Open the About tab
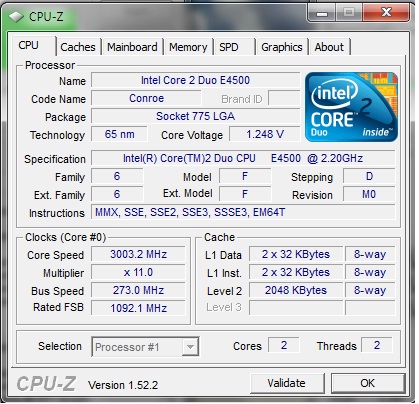The height and width of the screenshot is (404, 419). click(x=329, y=47)
